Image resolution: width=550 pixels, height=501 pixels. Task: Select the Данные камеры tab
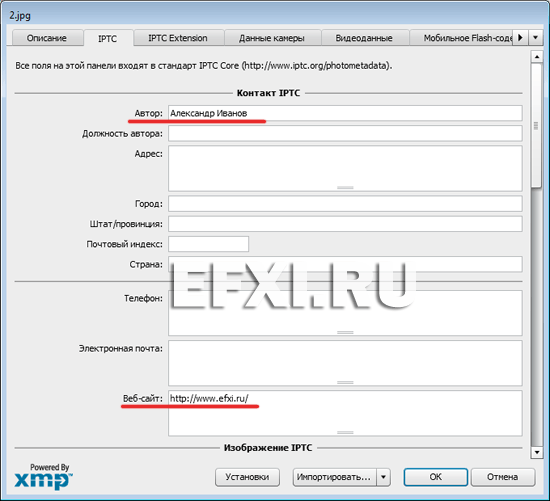tap(272, 38)
